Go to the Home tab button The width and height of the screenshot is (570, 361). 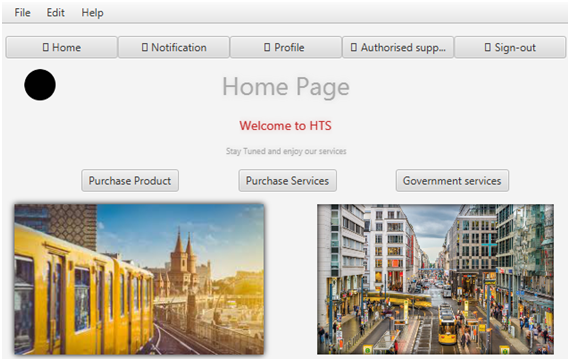pos(61,47)
